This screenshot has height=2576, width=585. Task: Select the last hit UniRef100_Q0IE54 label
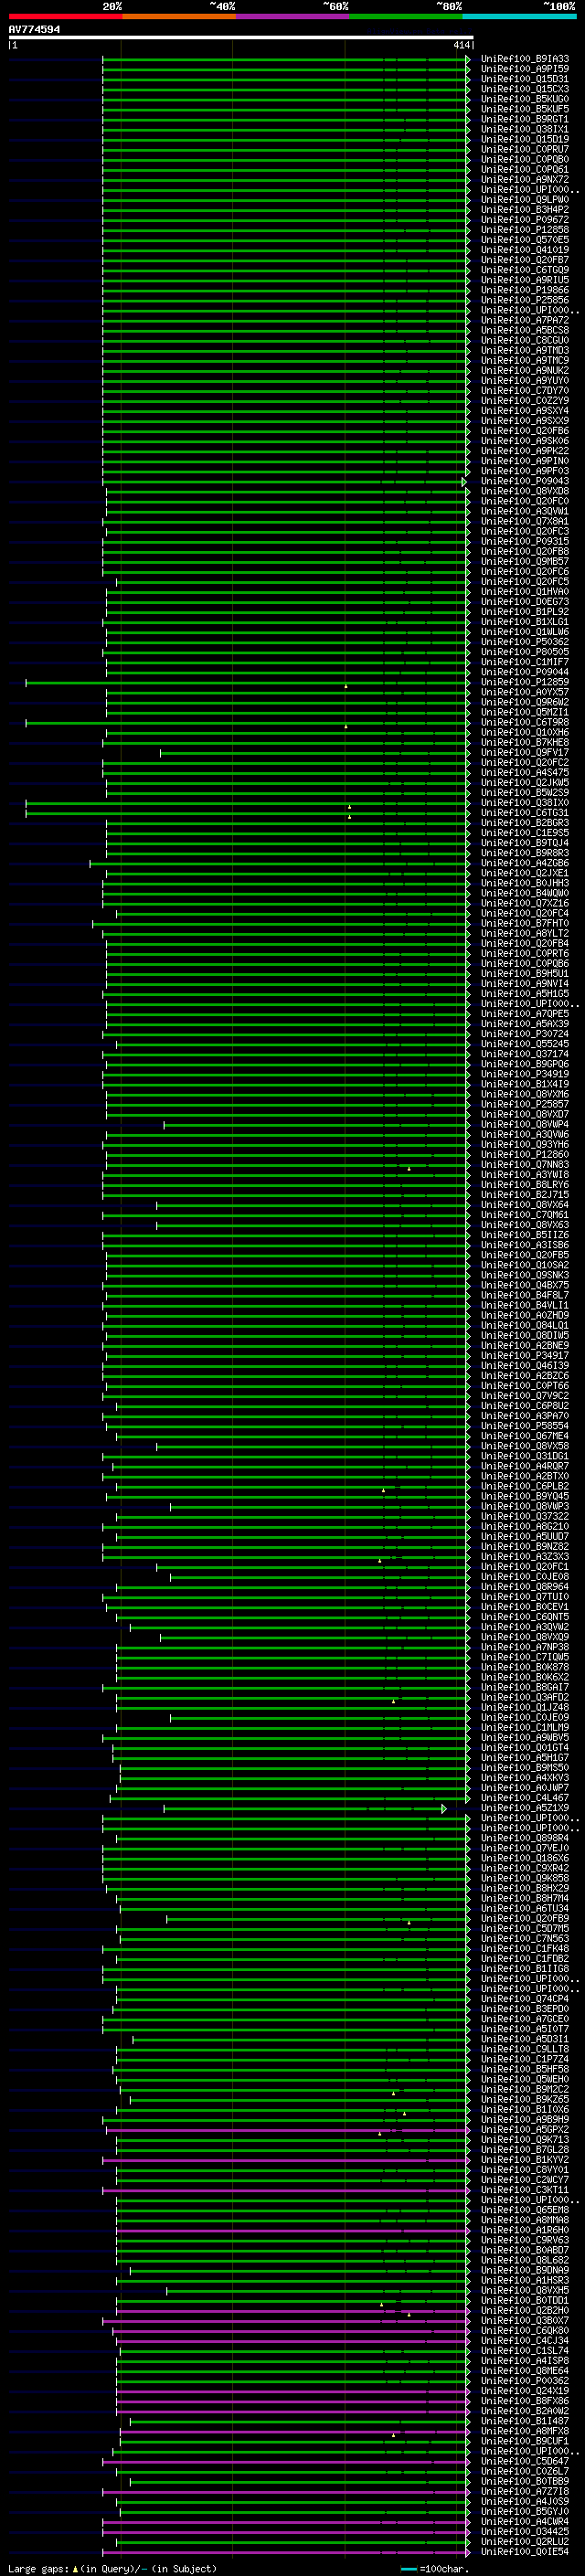coord(524,2552)
